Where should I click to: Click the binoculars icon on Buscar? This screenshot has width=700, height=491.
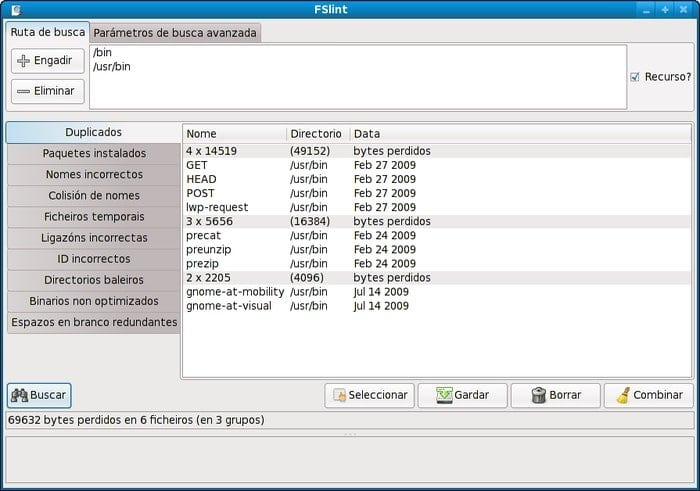click(x=19, y=395)
